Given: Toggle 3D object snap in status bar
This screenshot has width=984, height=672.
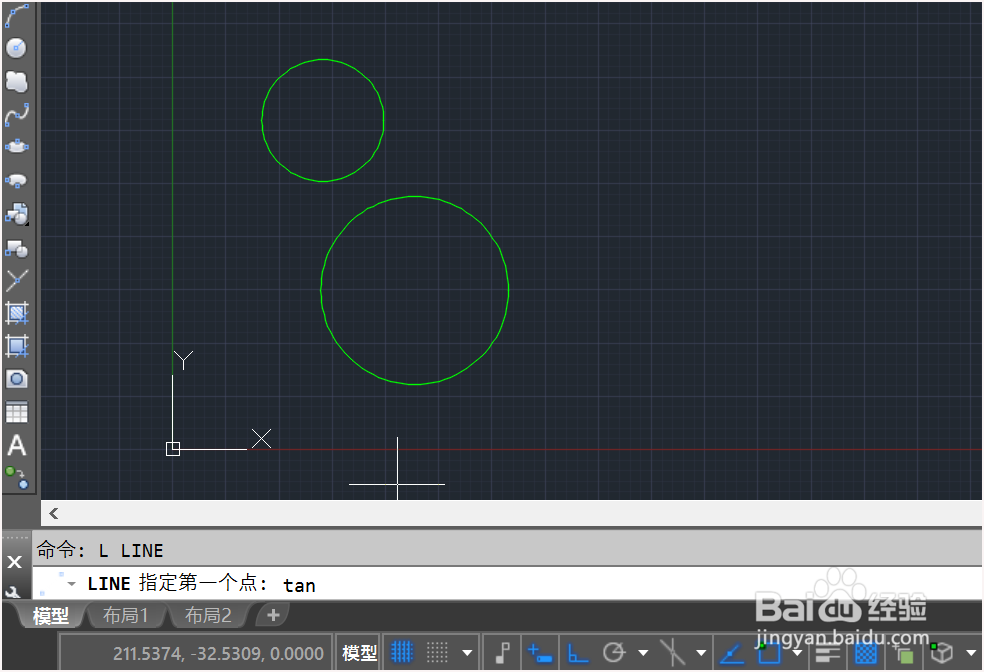Looking at the screenshot, I should (x=941, y=653).
